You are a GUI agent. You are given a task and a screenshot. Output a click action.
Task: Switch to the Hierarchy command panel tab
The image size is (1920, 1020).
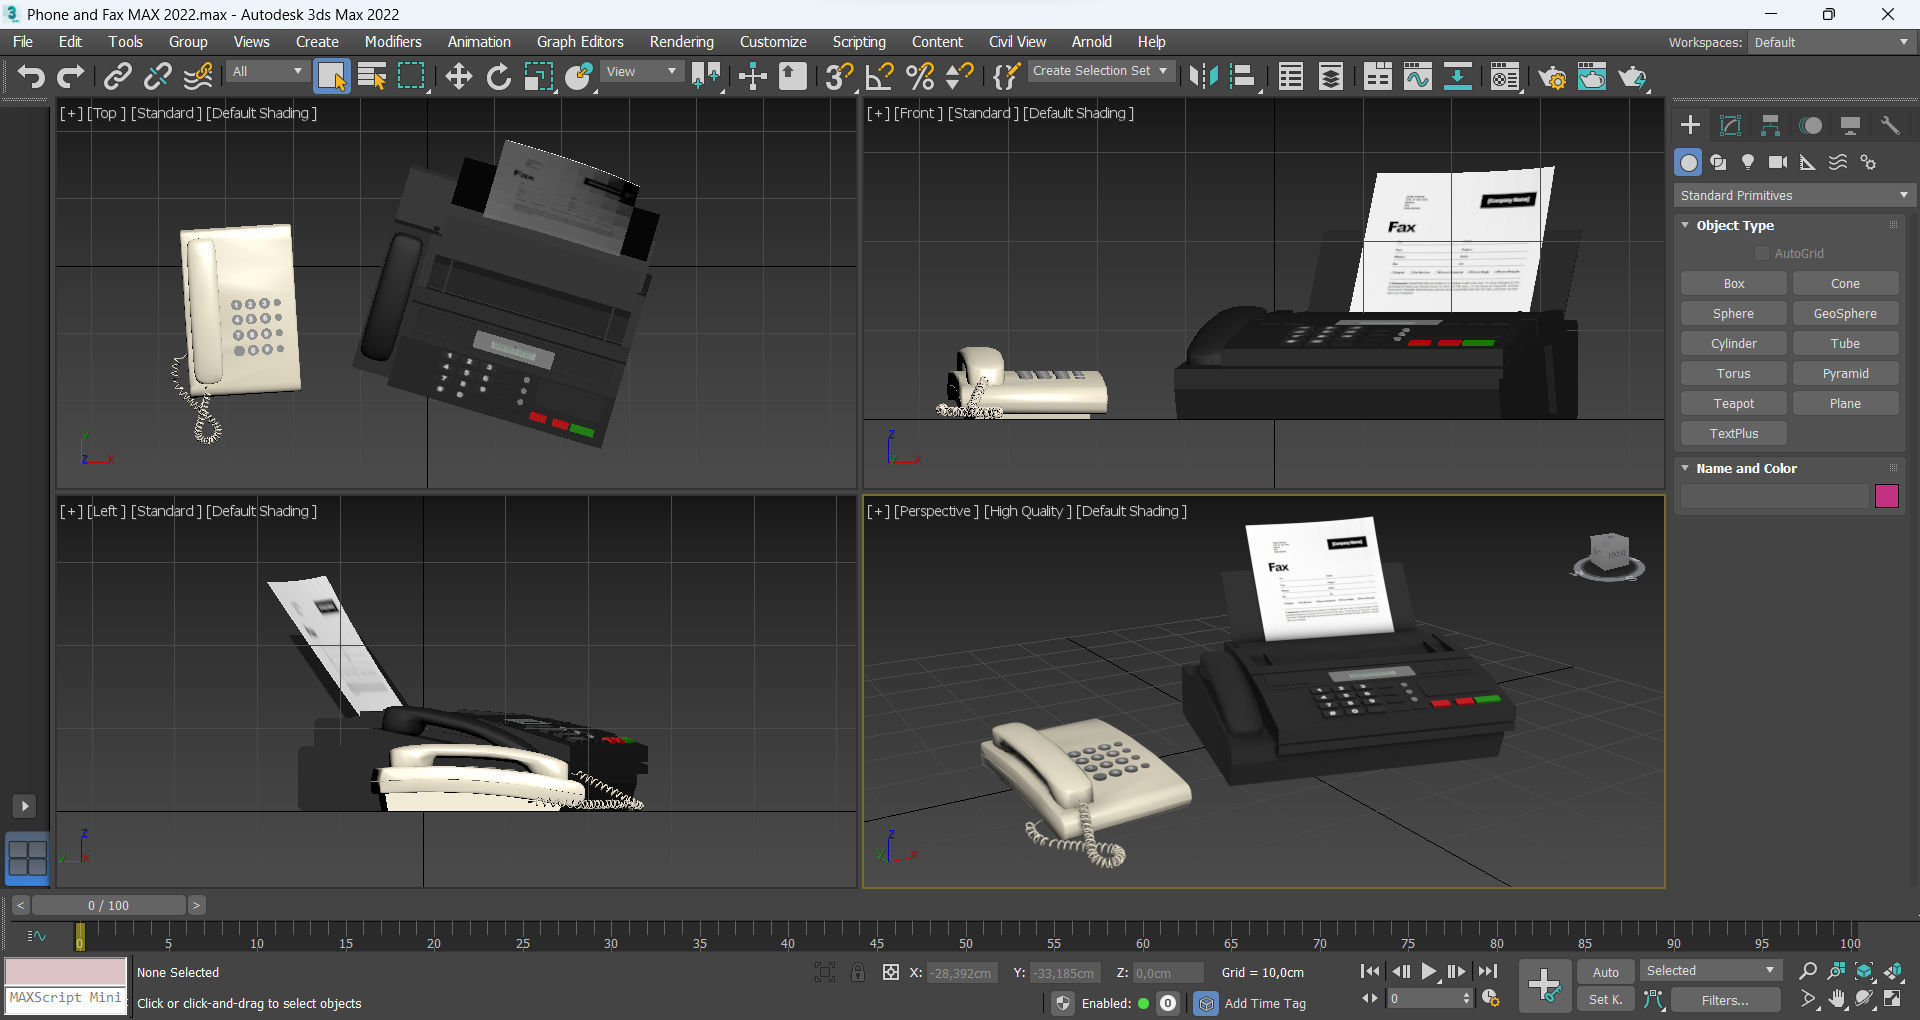1770,125
